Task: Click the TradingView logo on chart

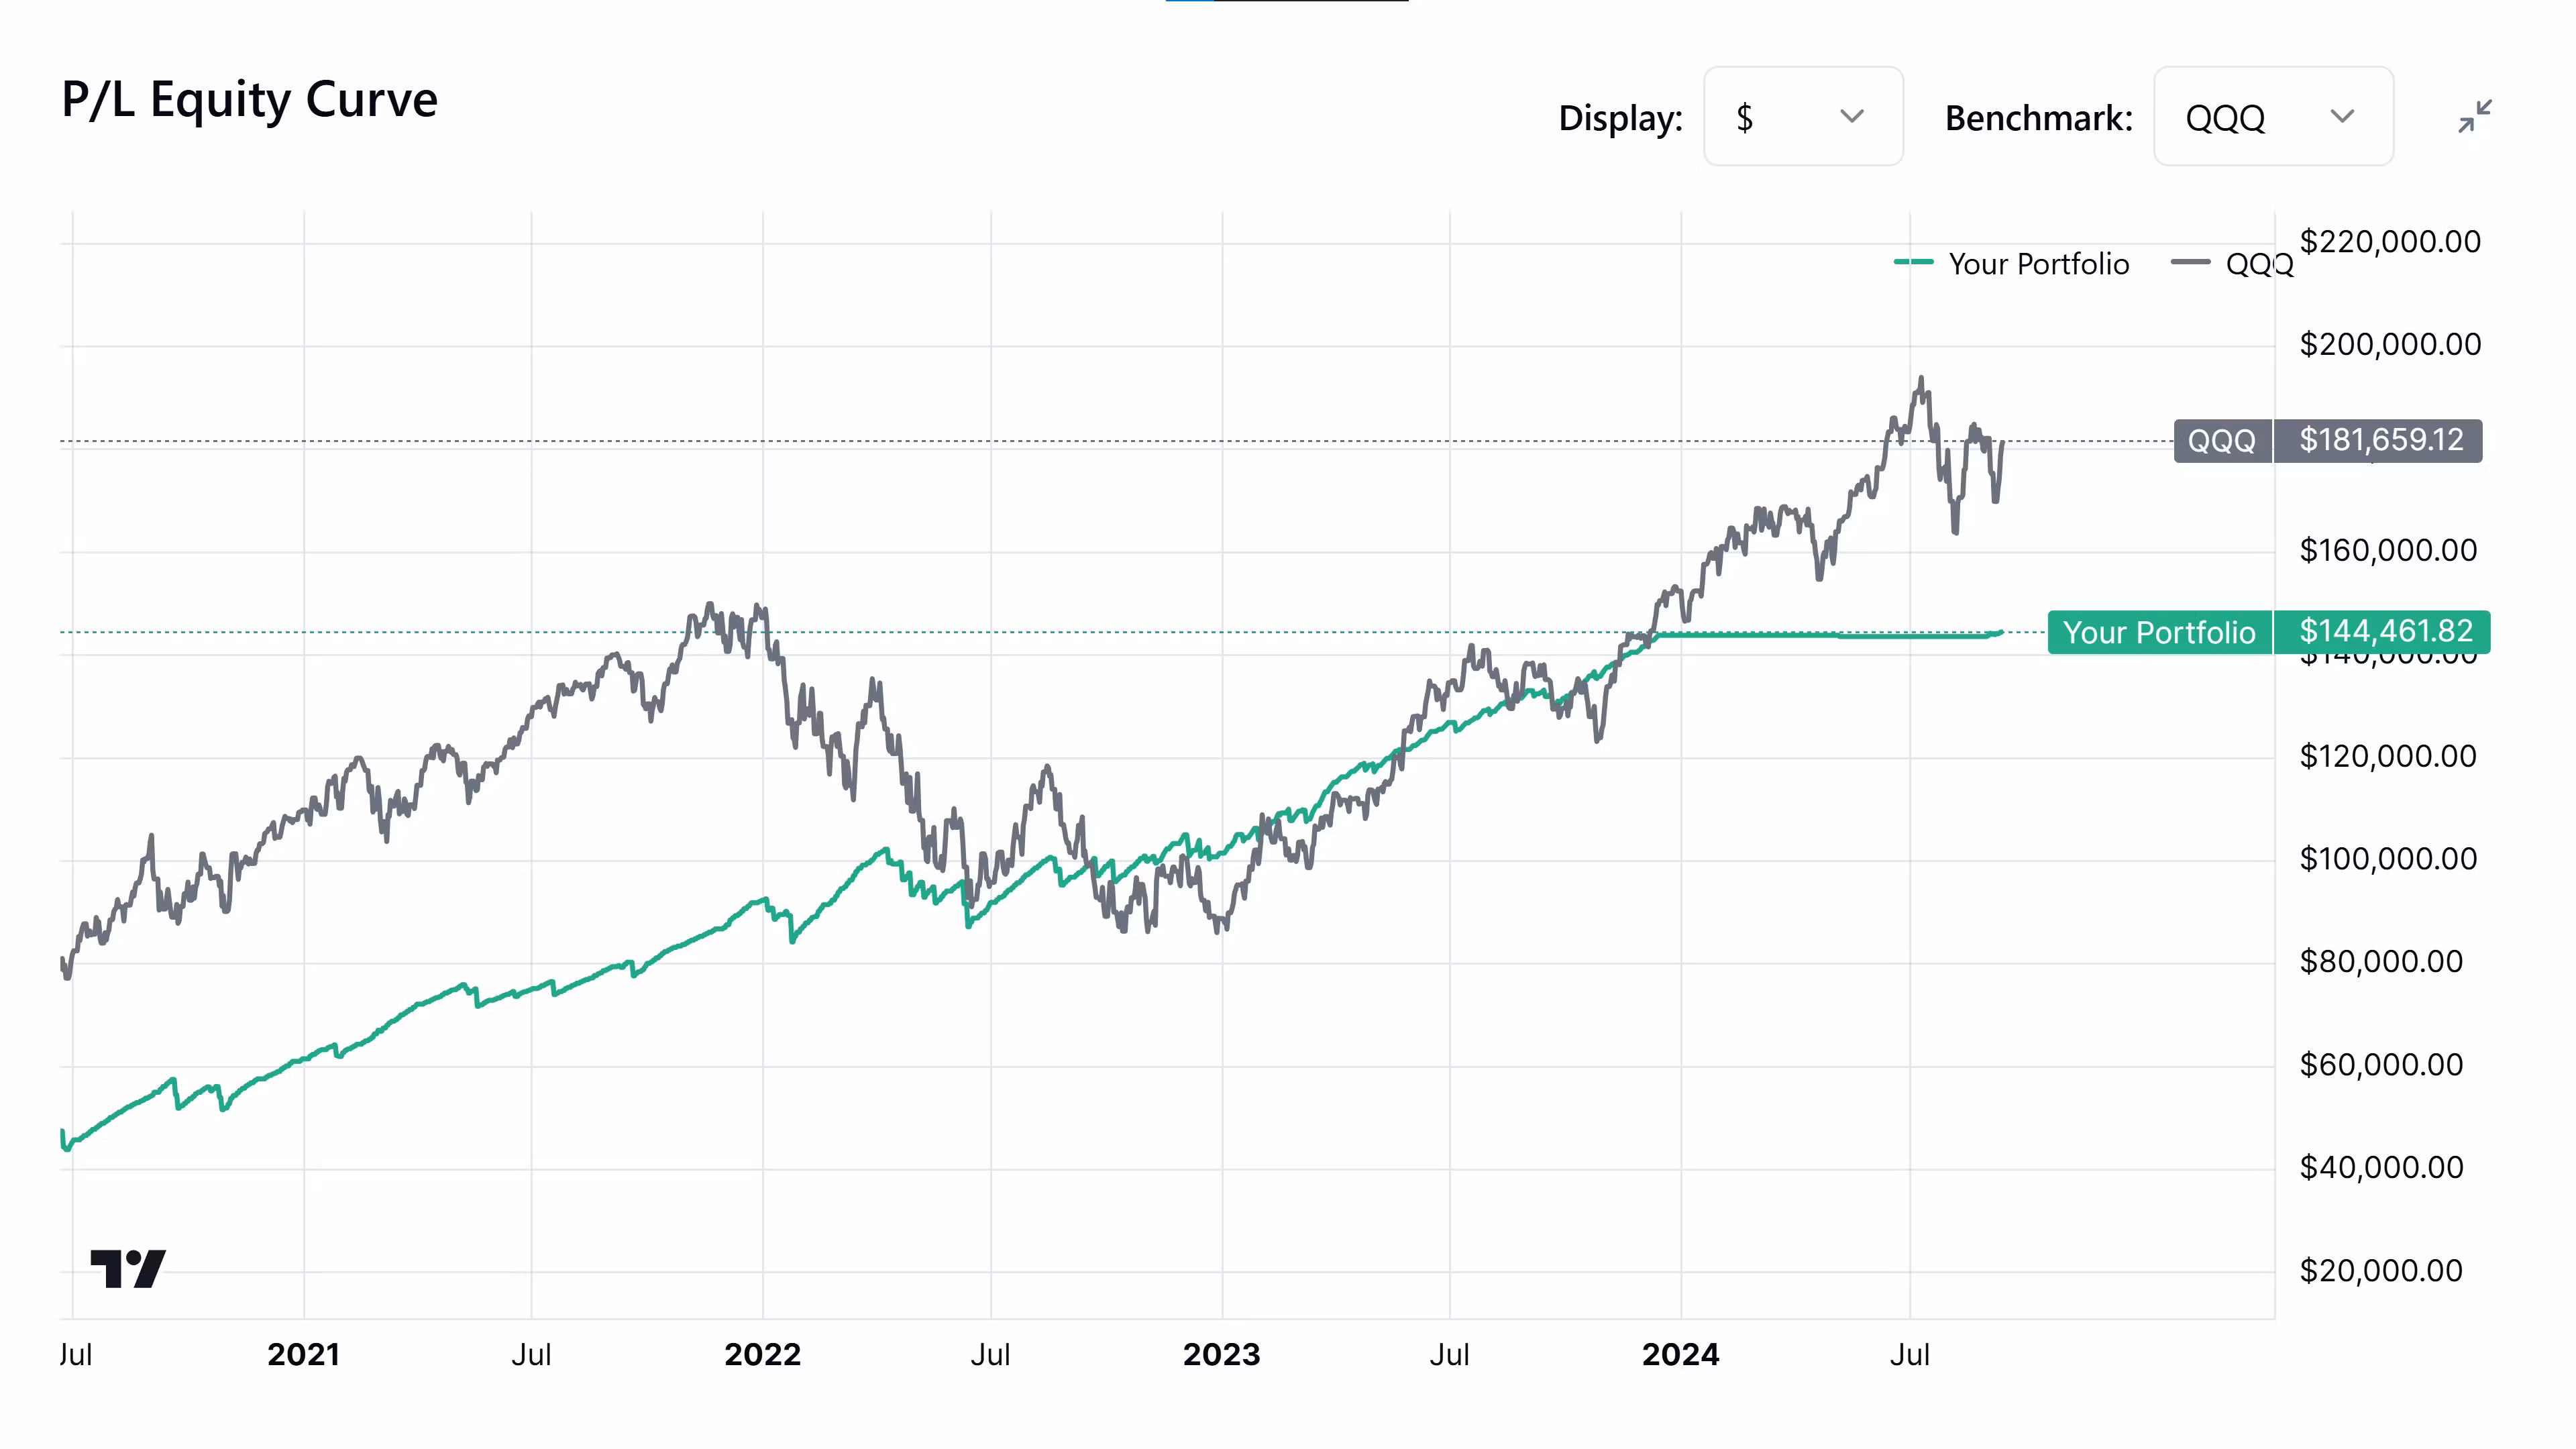Action: click(128, 1268)
